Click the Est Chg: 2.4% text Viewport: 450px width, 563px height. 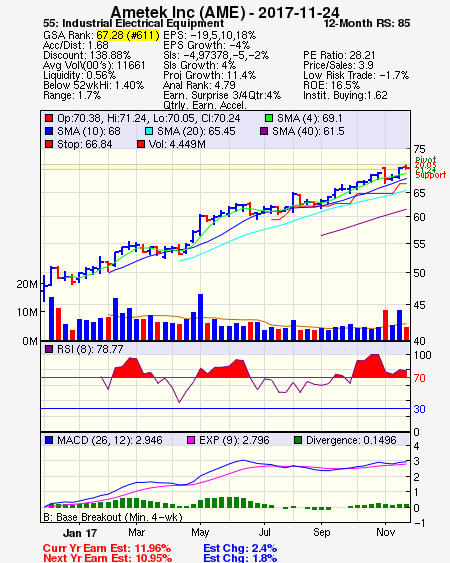tap(240, 548)
